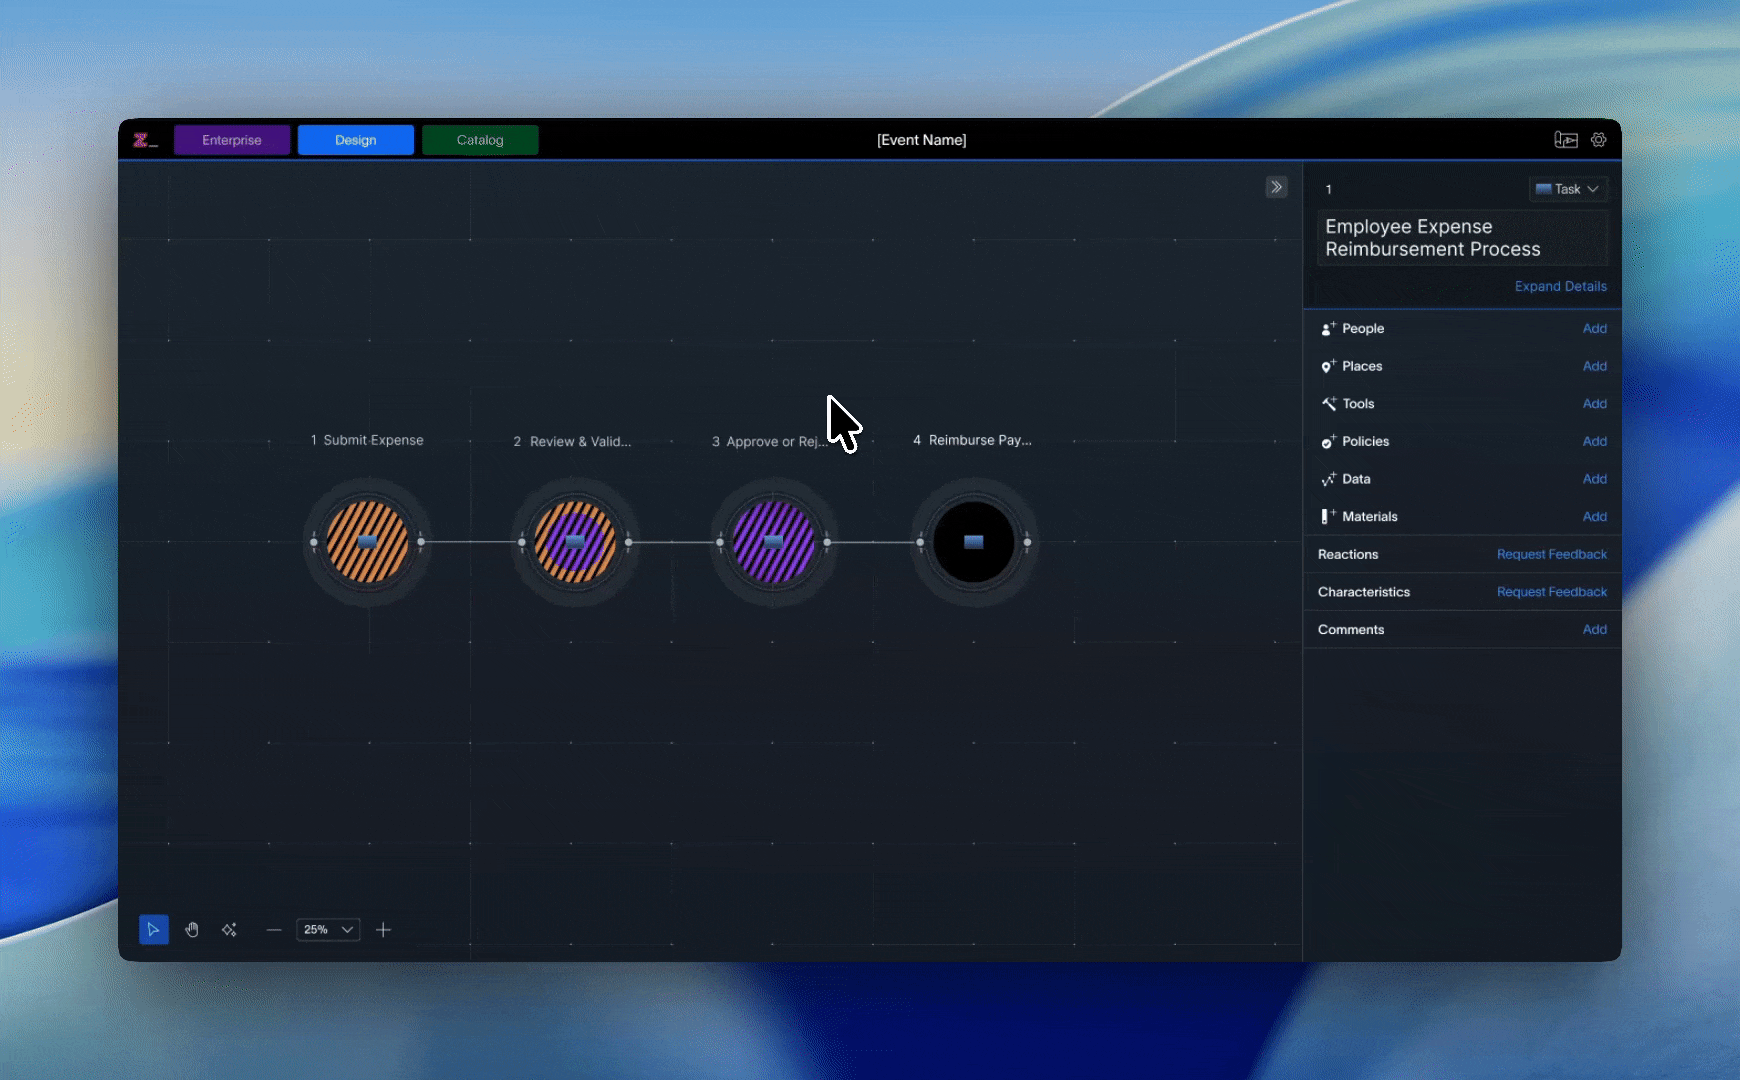Click the Comments label
Viewport: 1740px width, 1080px height.
[x=1351, y=630]
